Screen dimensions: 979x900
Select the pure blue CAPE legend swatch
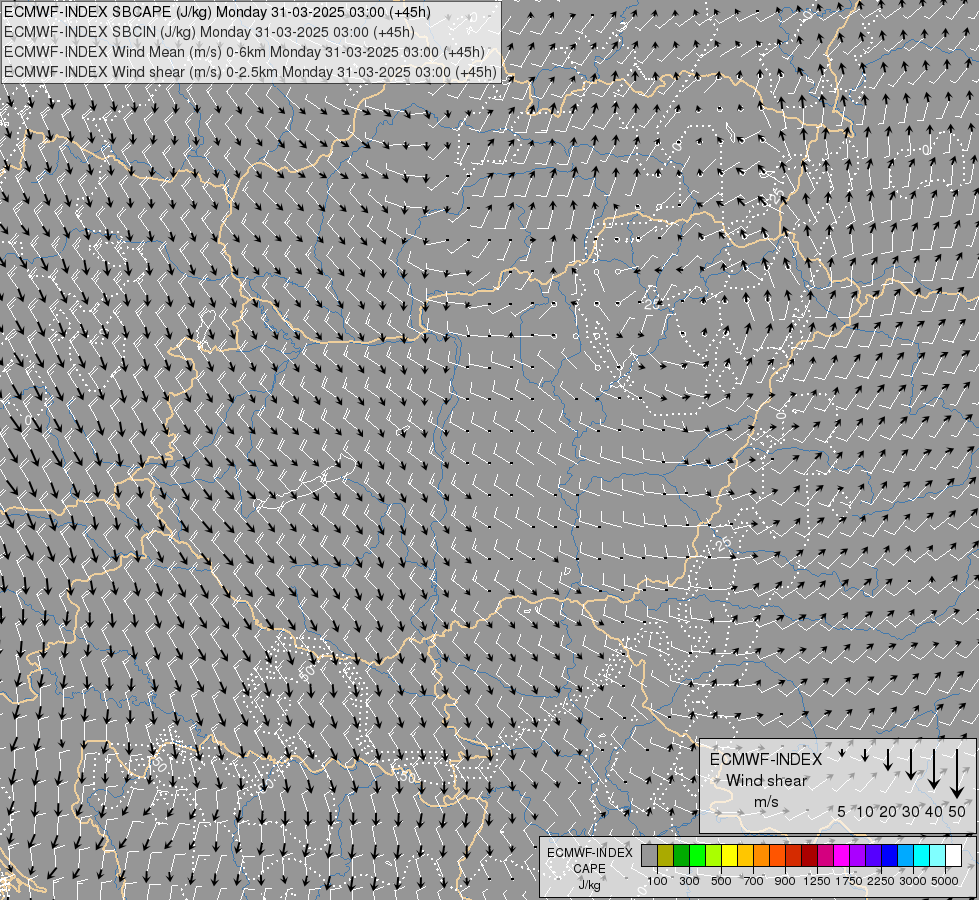[889, 856]
